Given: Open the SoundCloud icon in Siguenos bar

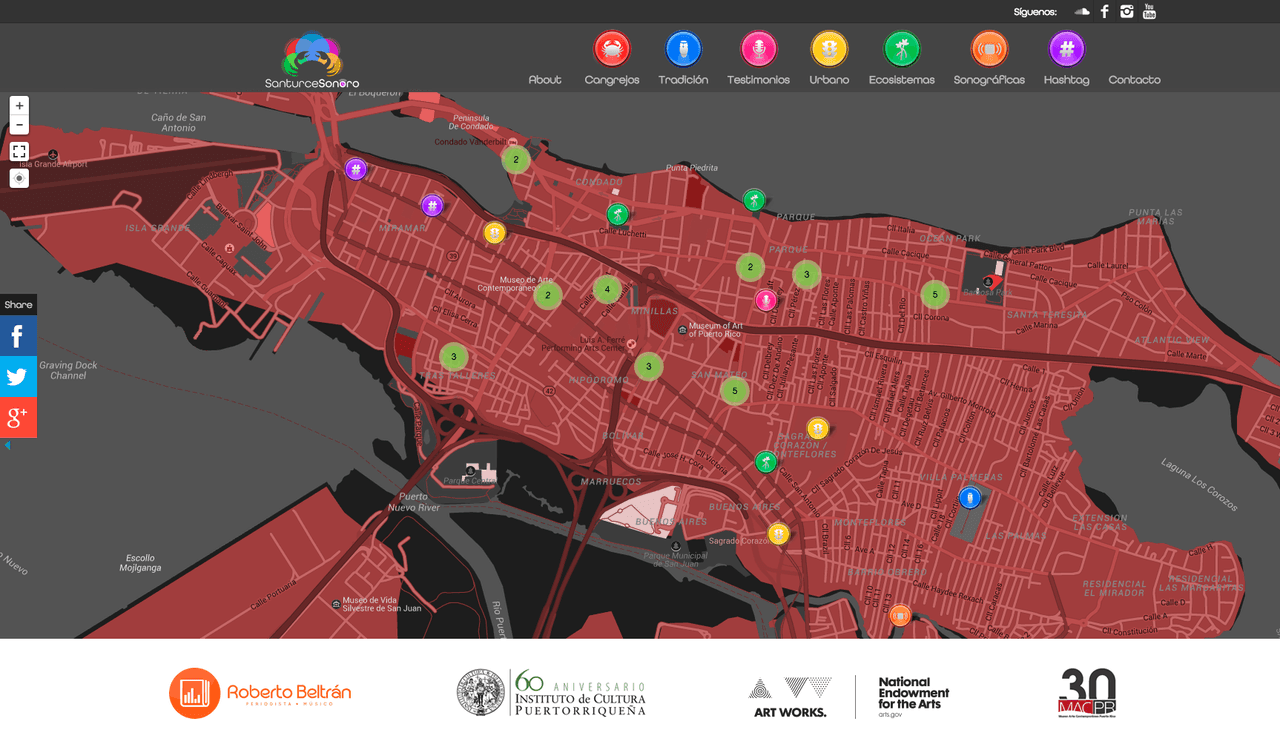Looking at the screenshot, I should click(1081, 11).
